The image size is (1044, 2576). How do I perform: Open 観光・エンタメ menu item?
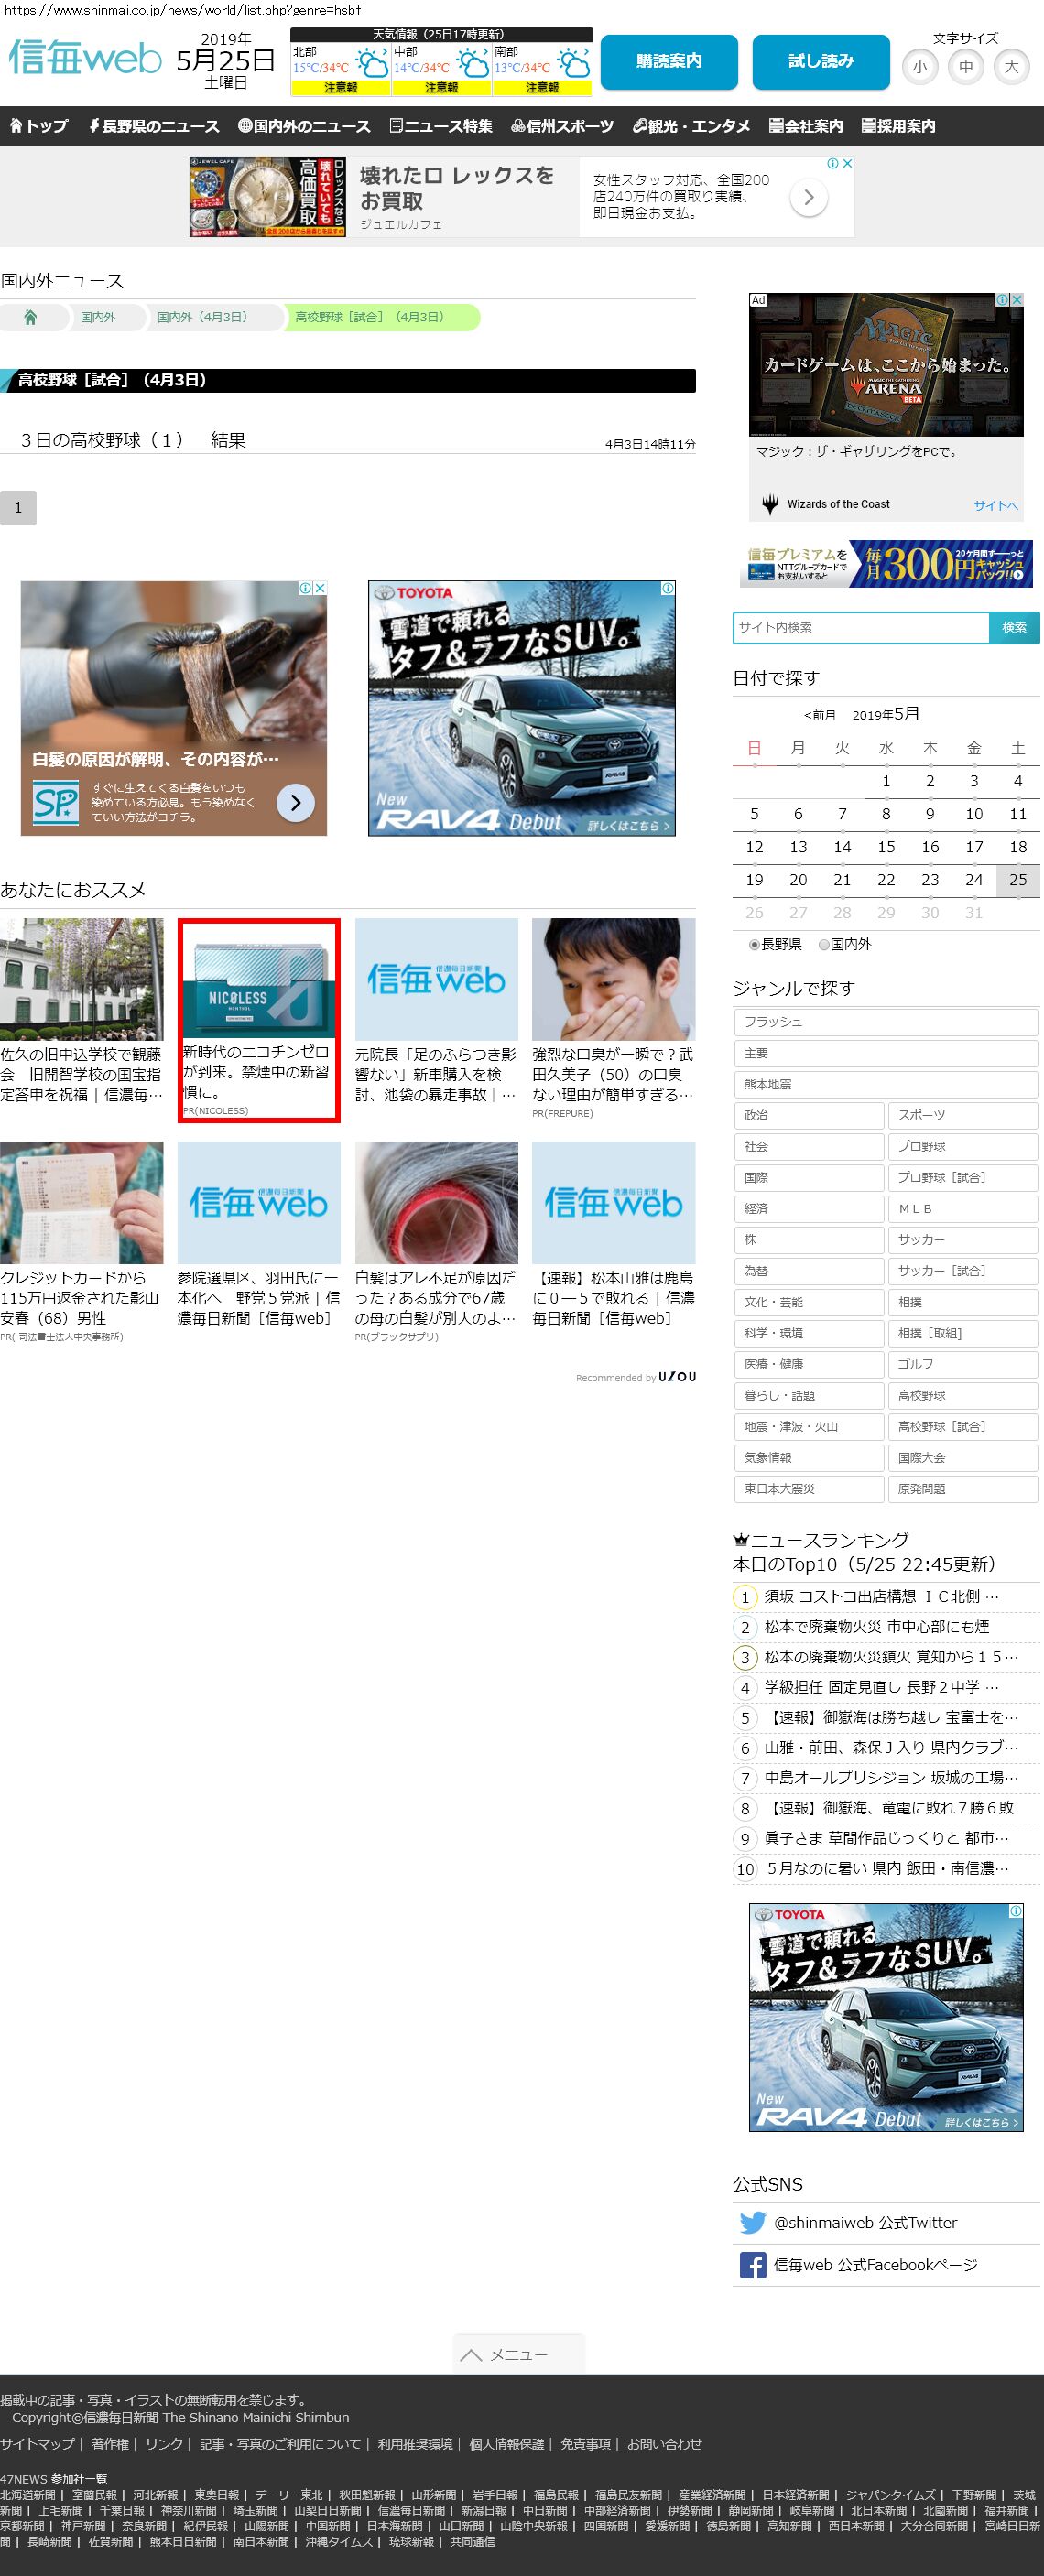691,126
